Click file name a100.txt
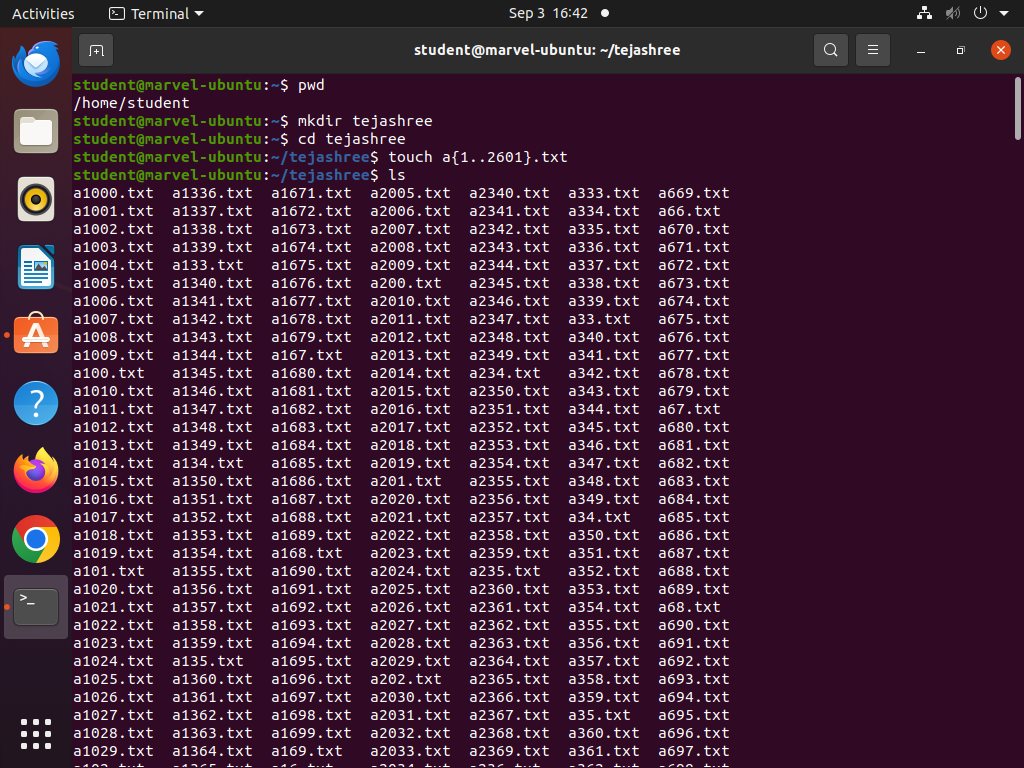Image resolution: width=1024 pixels, height=768 pixels. (109, 374)
